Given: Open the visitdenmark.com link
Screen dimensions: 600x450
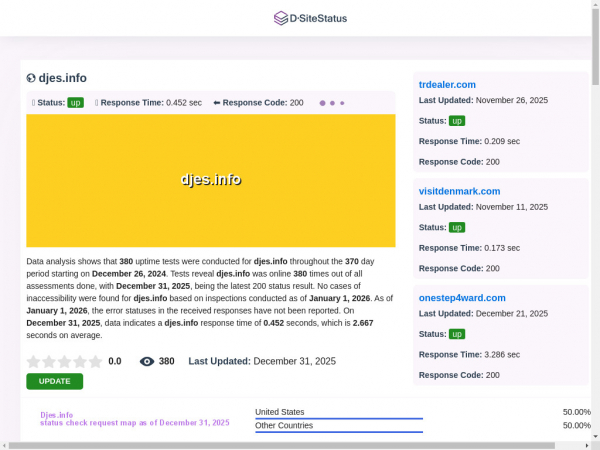Looking at the screenshot, I should pyautogui.click(x=459, y=191).
